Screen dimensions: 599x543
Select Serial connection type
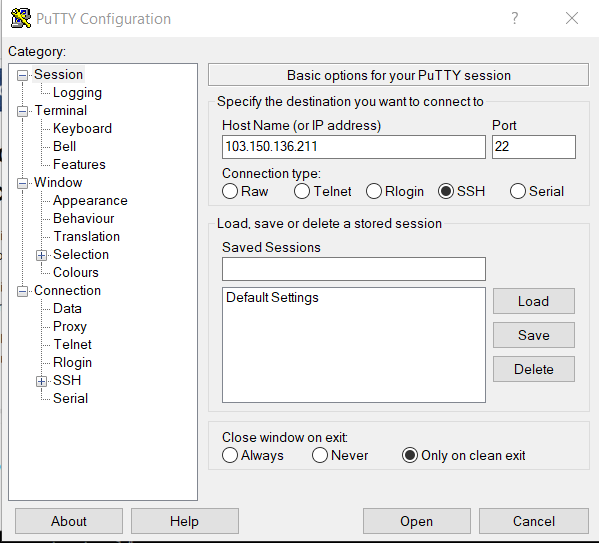tap(518, 191)
